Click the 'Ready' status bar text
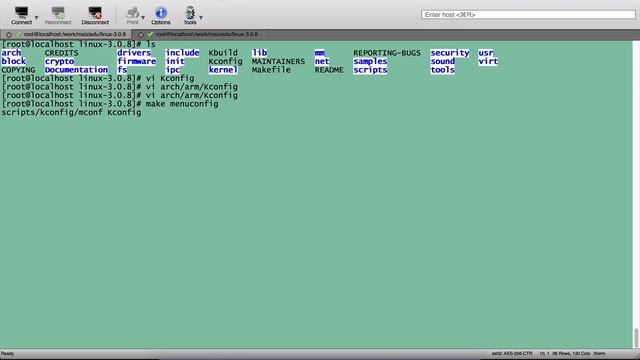640x360 pixels. tap(7, 353)
